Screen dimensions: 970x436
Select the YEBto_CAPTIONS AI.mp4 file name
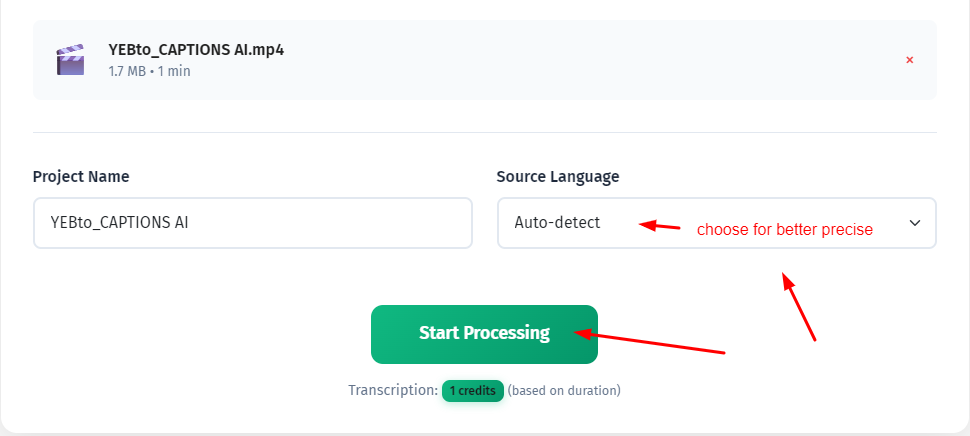(196, 50)
